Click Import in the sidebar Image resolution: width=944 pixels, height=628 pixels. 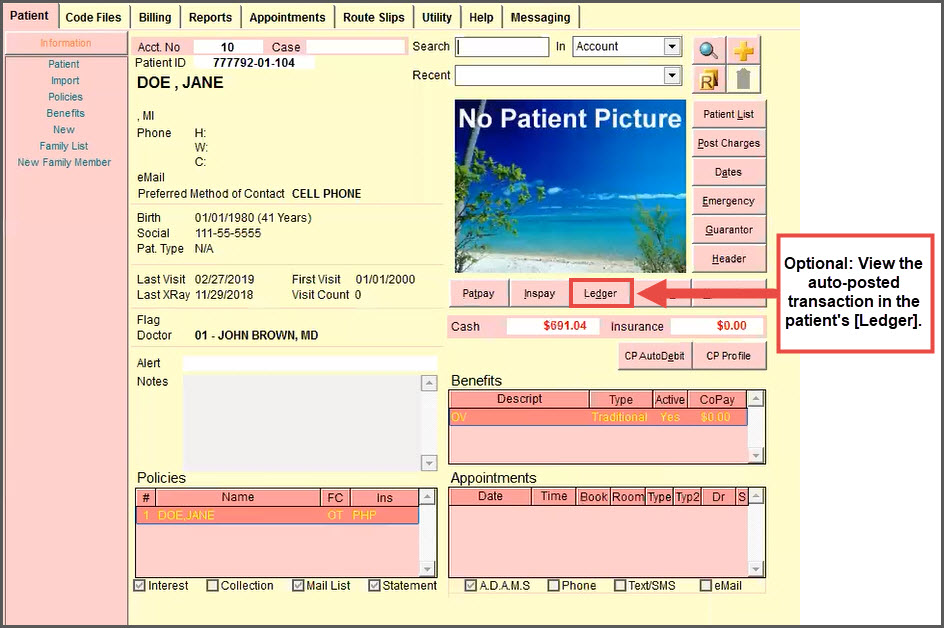(x=65, y=80)
